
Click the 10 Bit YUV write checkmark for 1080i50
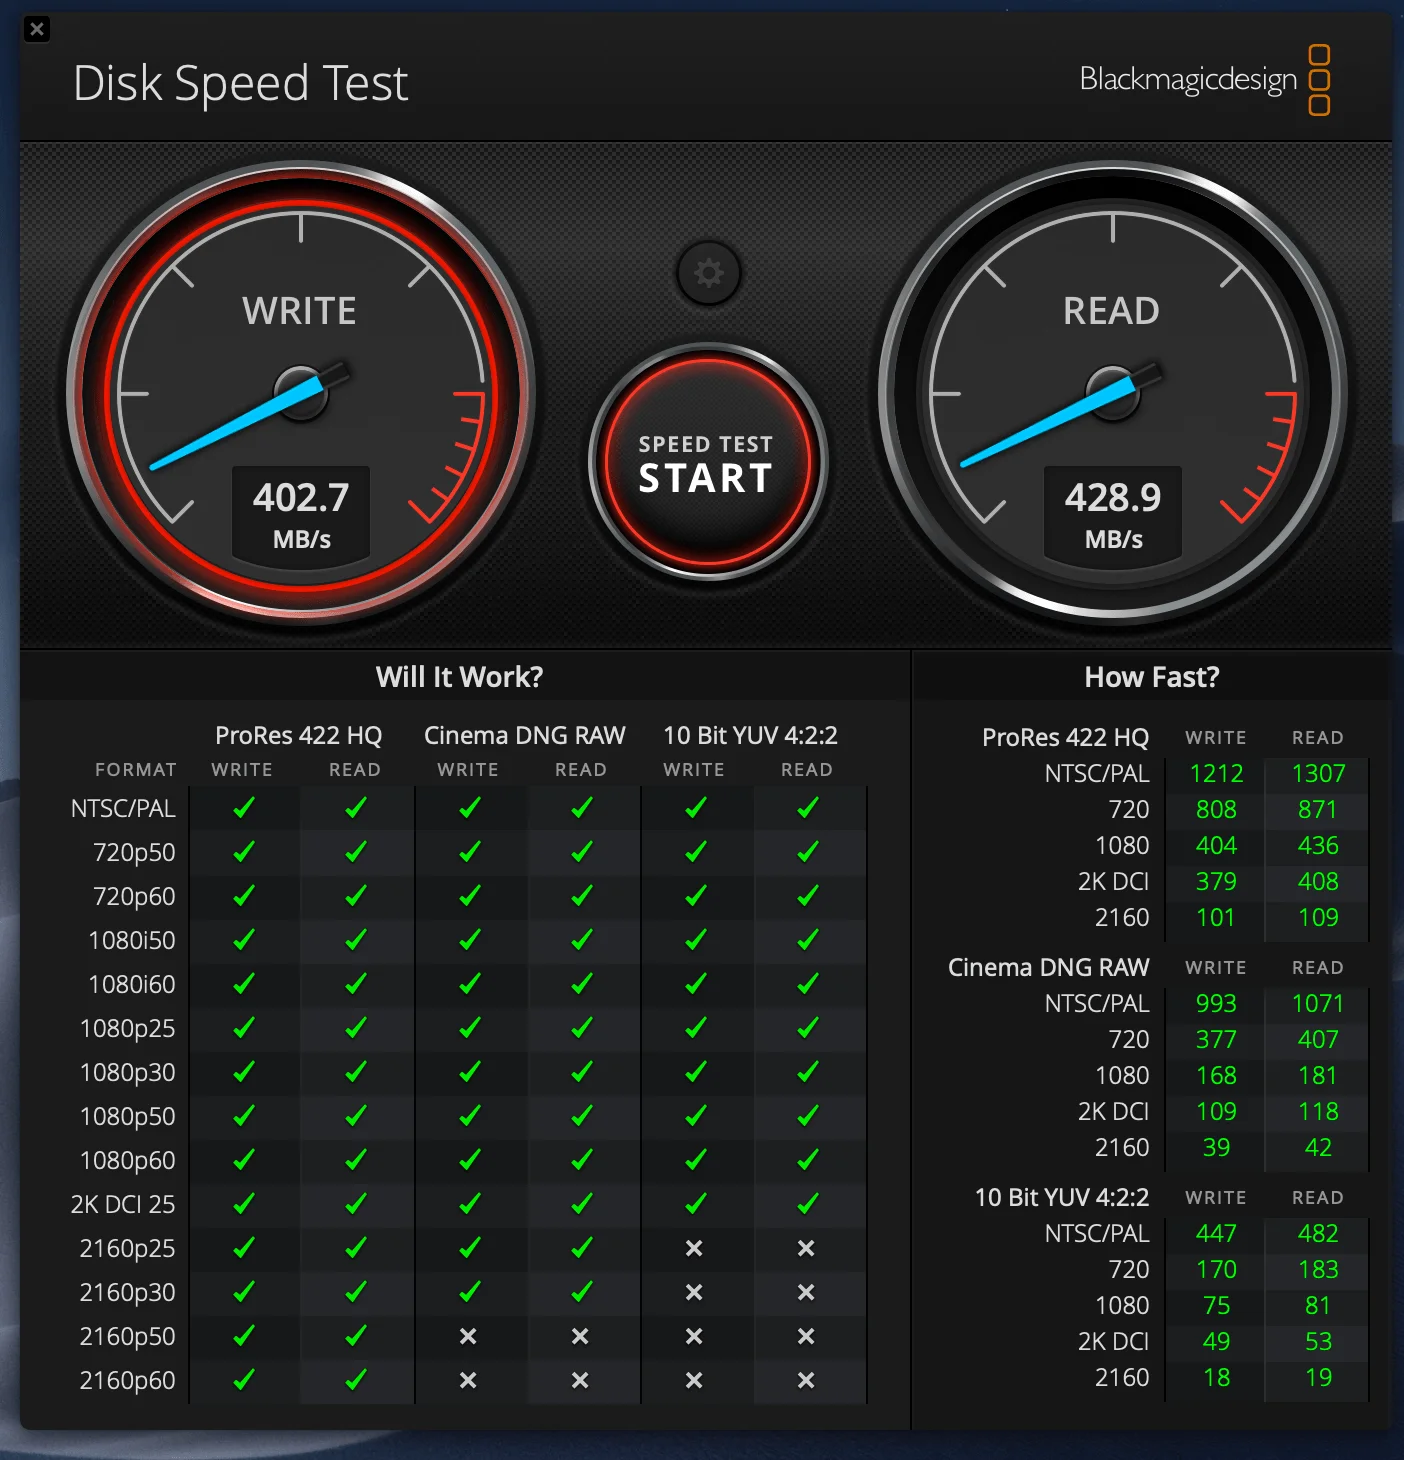pyautogui.click(x=695, y=940)
